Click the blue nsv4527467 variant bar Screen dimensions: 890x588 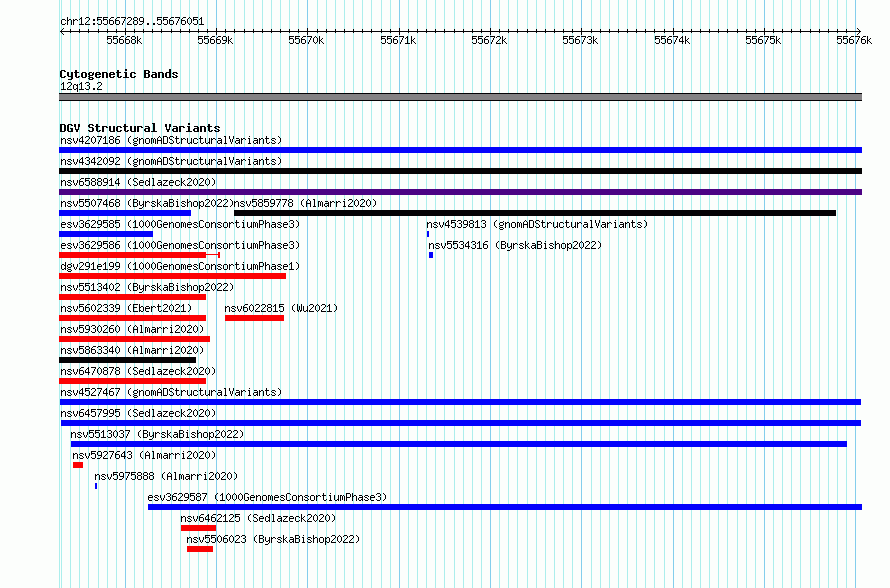click(x=460, y=402)
